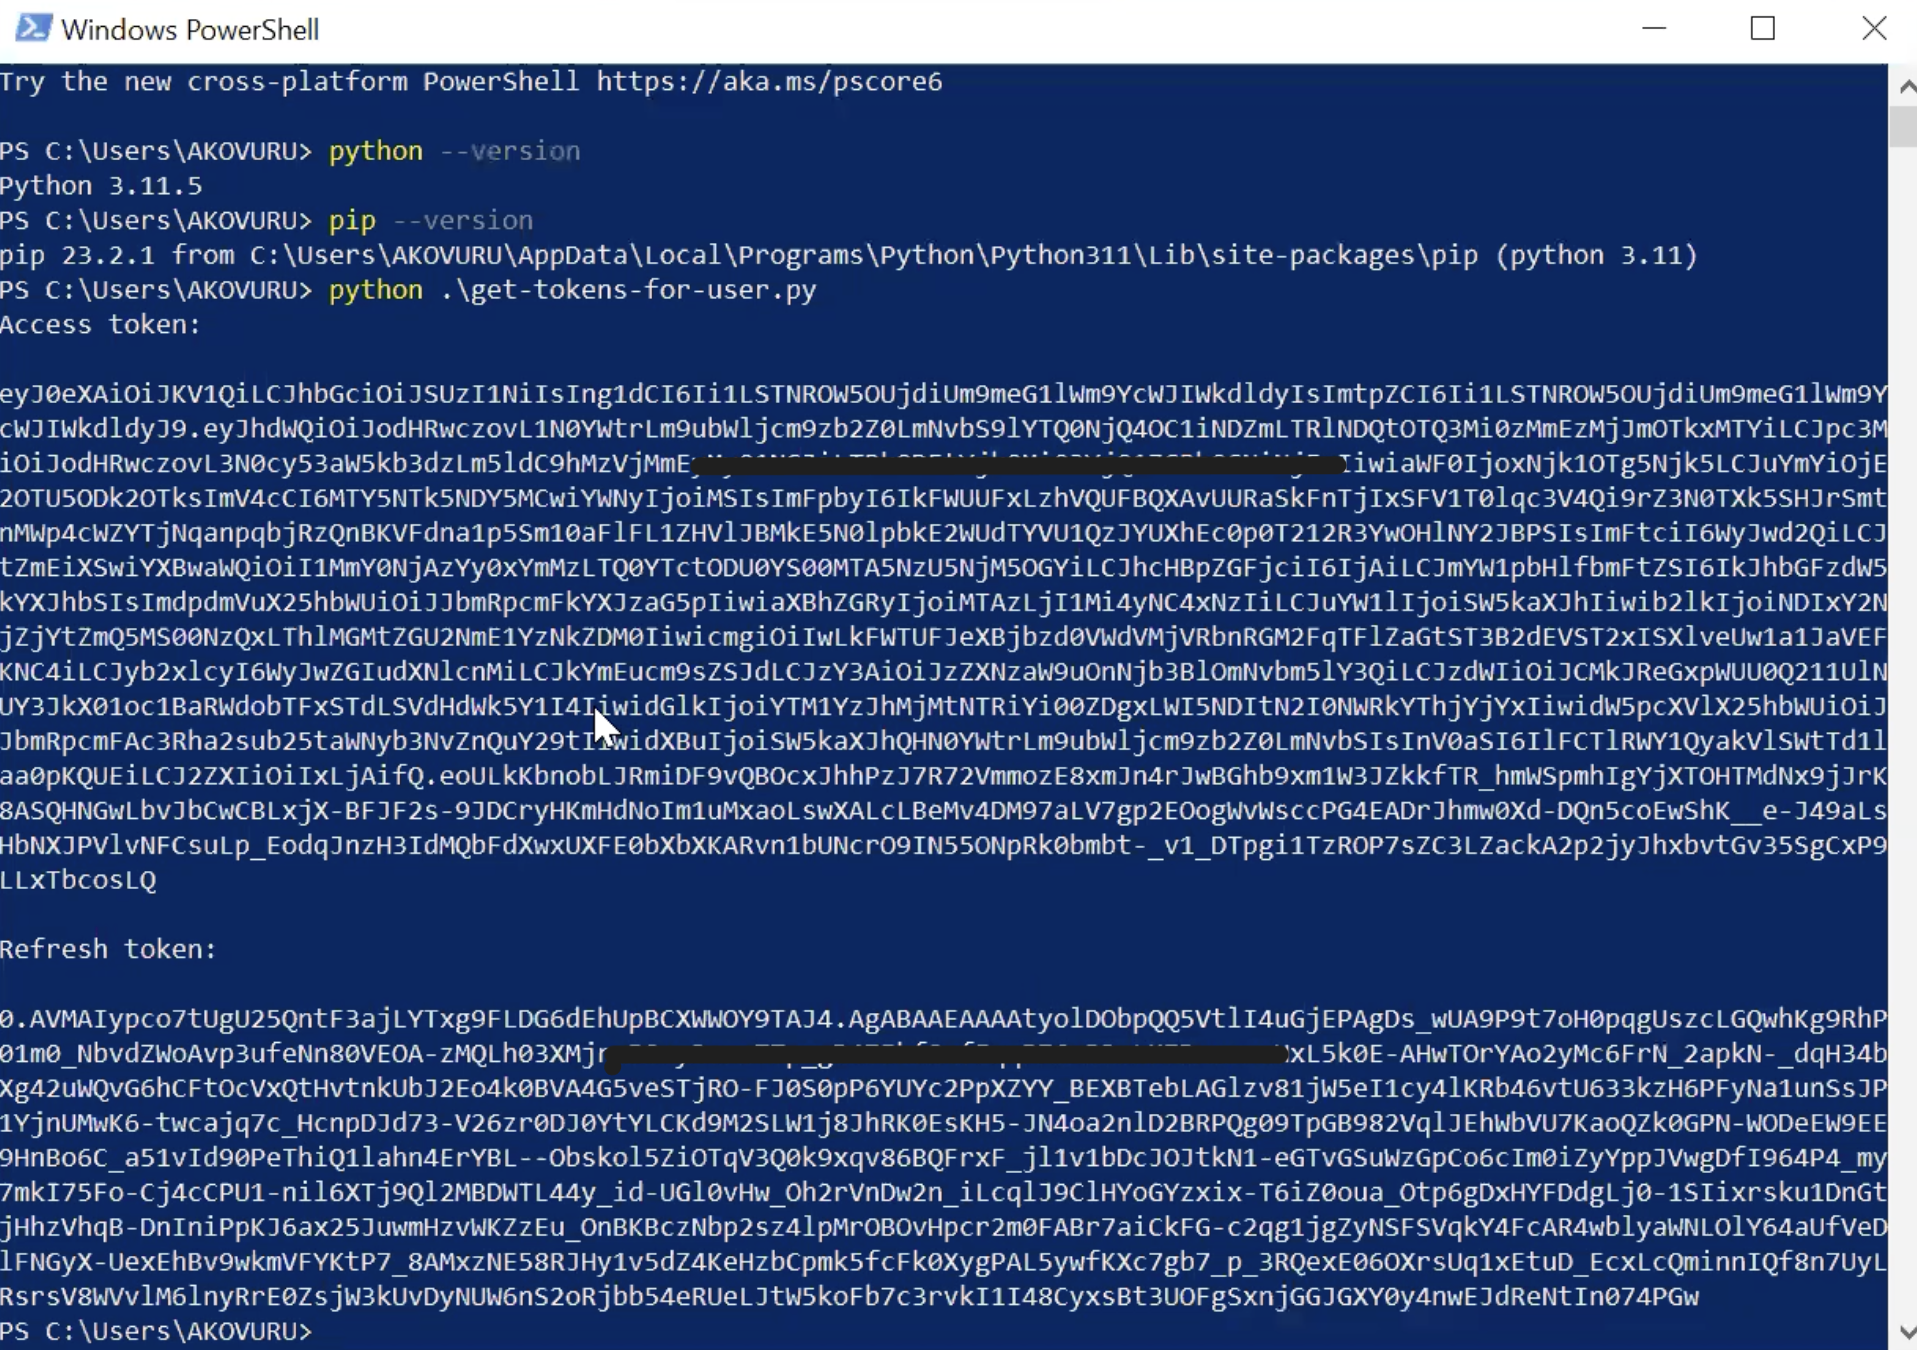Viewport: 1917px width, 1350px height.
Task: Click the Windows PowerShell title text
Action: (190, 29)
